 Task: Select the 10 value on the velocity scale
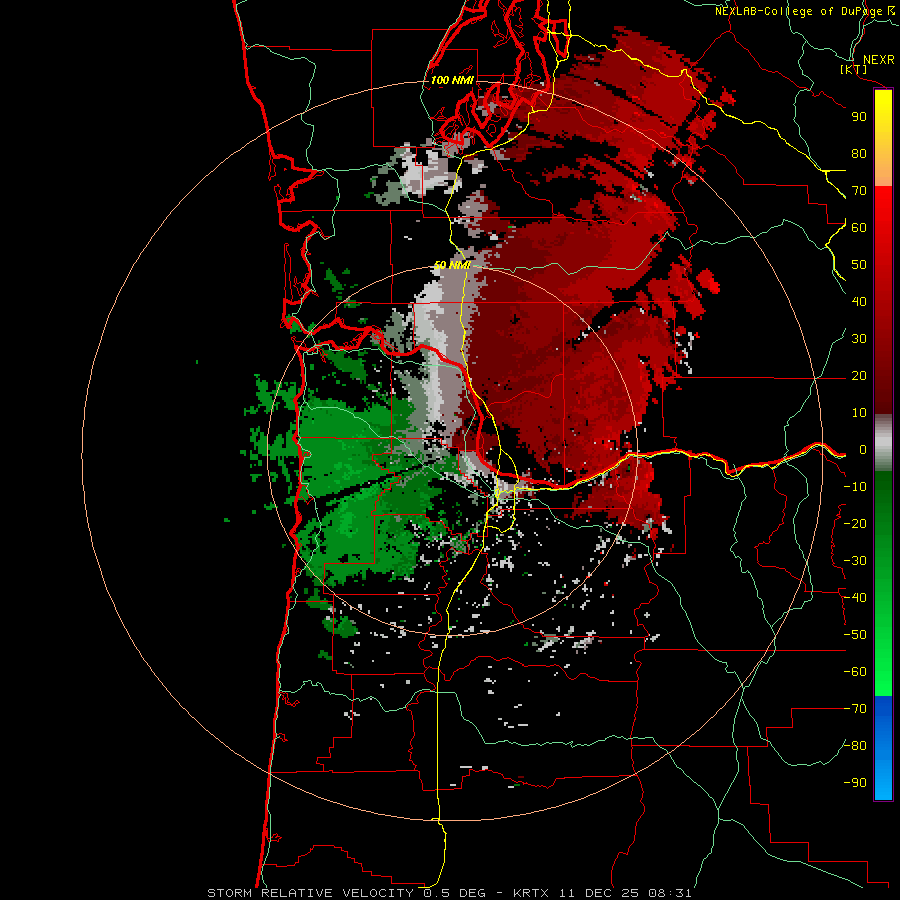click(859, 413)
